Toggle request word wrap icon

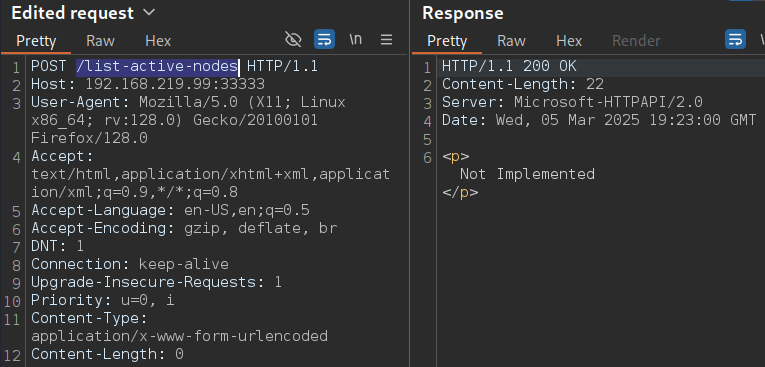324,40
